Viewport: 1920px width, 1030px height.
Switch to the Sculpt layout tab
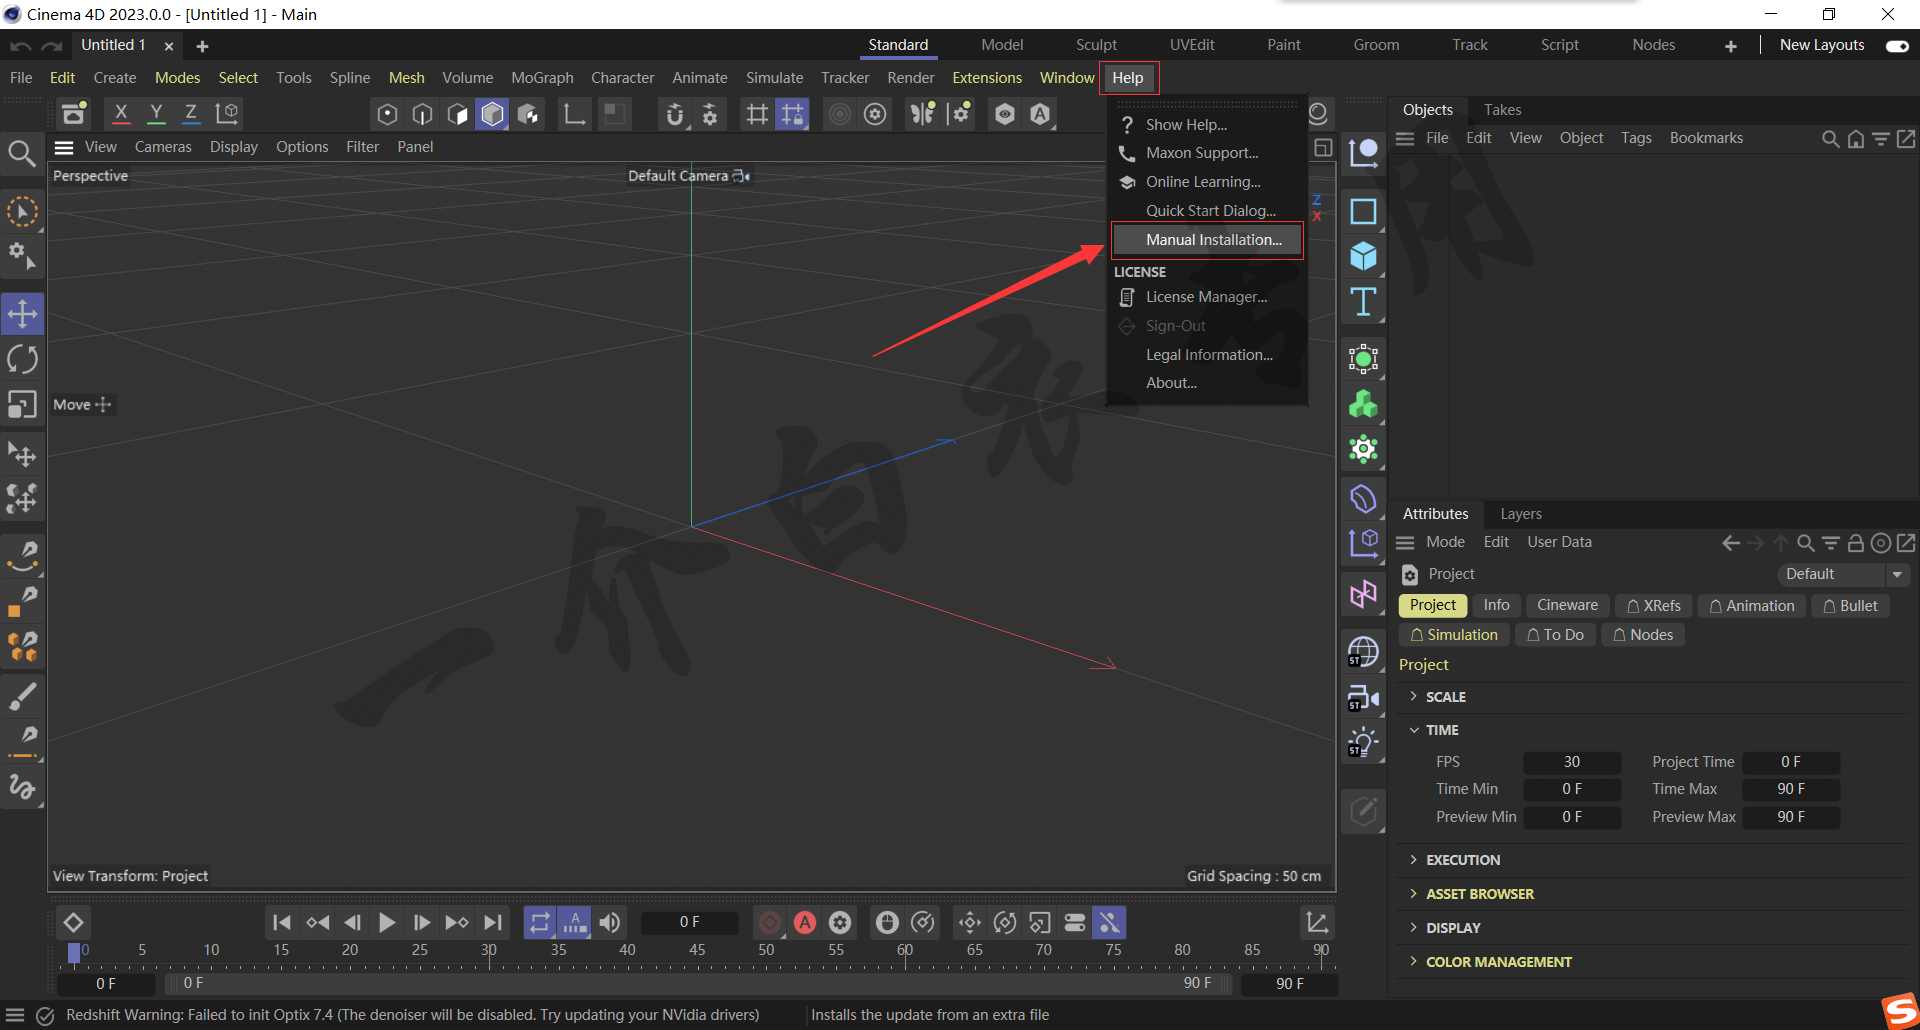pos(1096,45)
